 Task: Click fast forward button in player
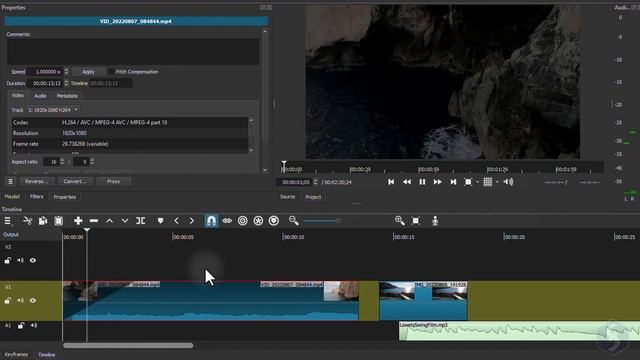437,182
